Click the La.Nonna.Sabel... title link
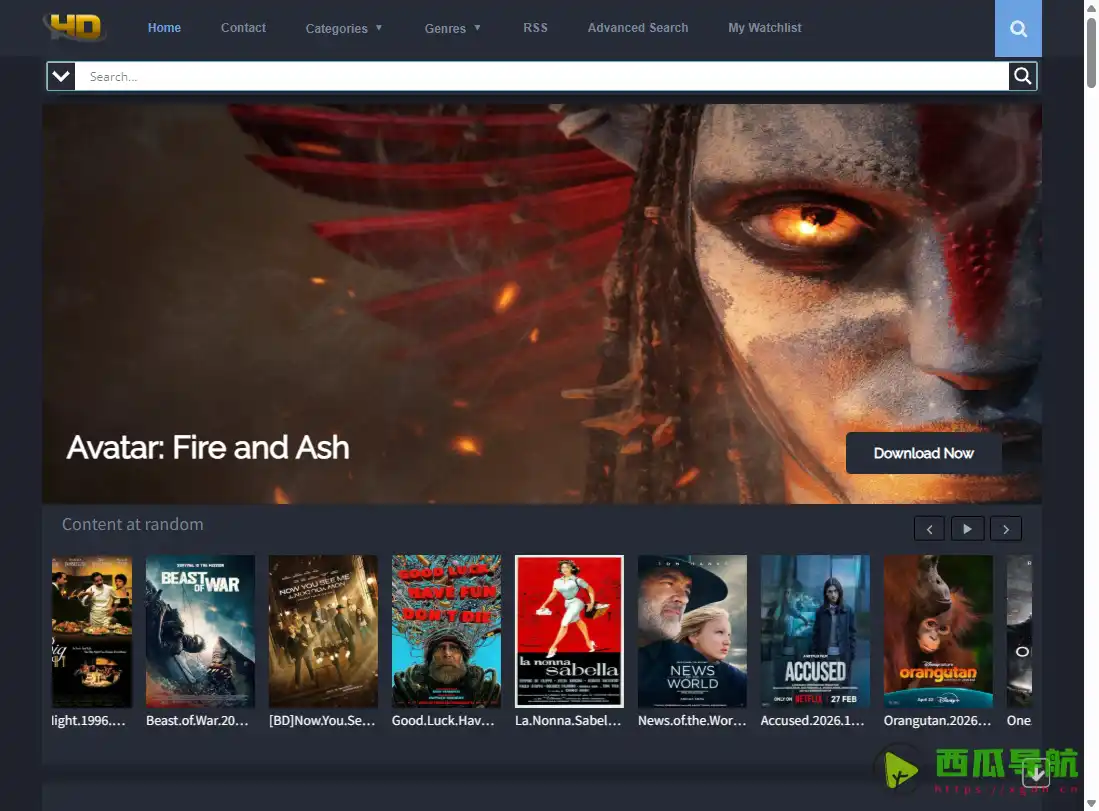1099x811 pixels. pos(568,721)
